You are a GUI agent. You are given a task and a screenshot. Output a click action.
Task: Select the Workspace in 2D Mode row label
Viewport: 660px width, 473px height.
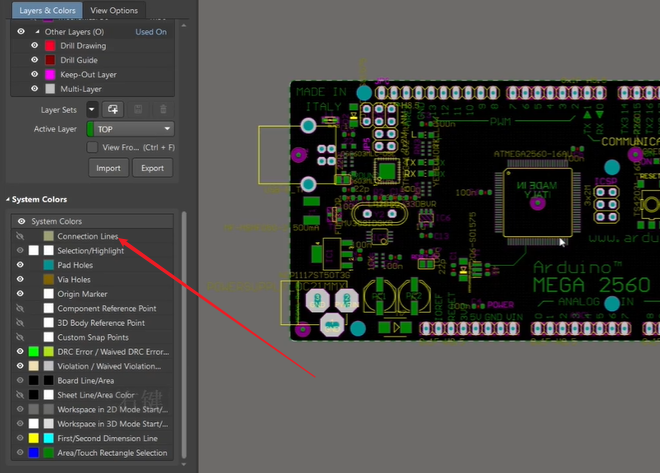(x=112, y=409)
